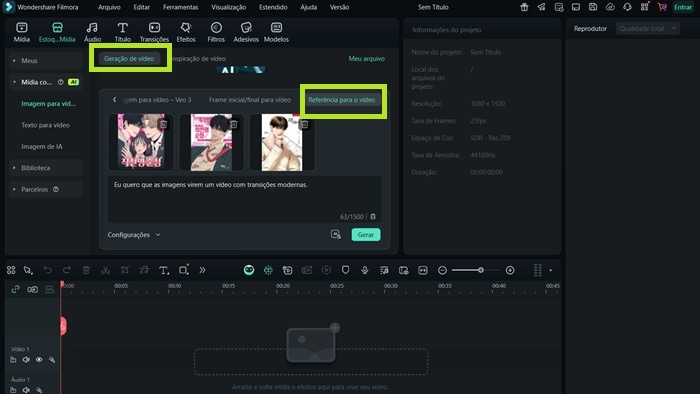Mute the Video 1 track speaker
Viewport: 700px width, 394px height.
click(26, 360)
